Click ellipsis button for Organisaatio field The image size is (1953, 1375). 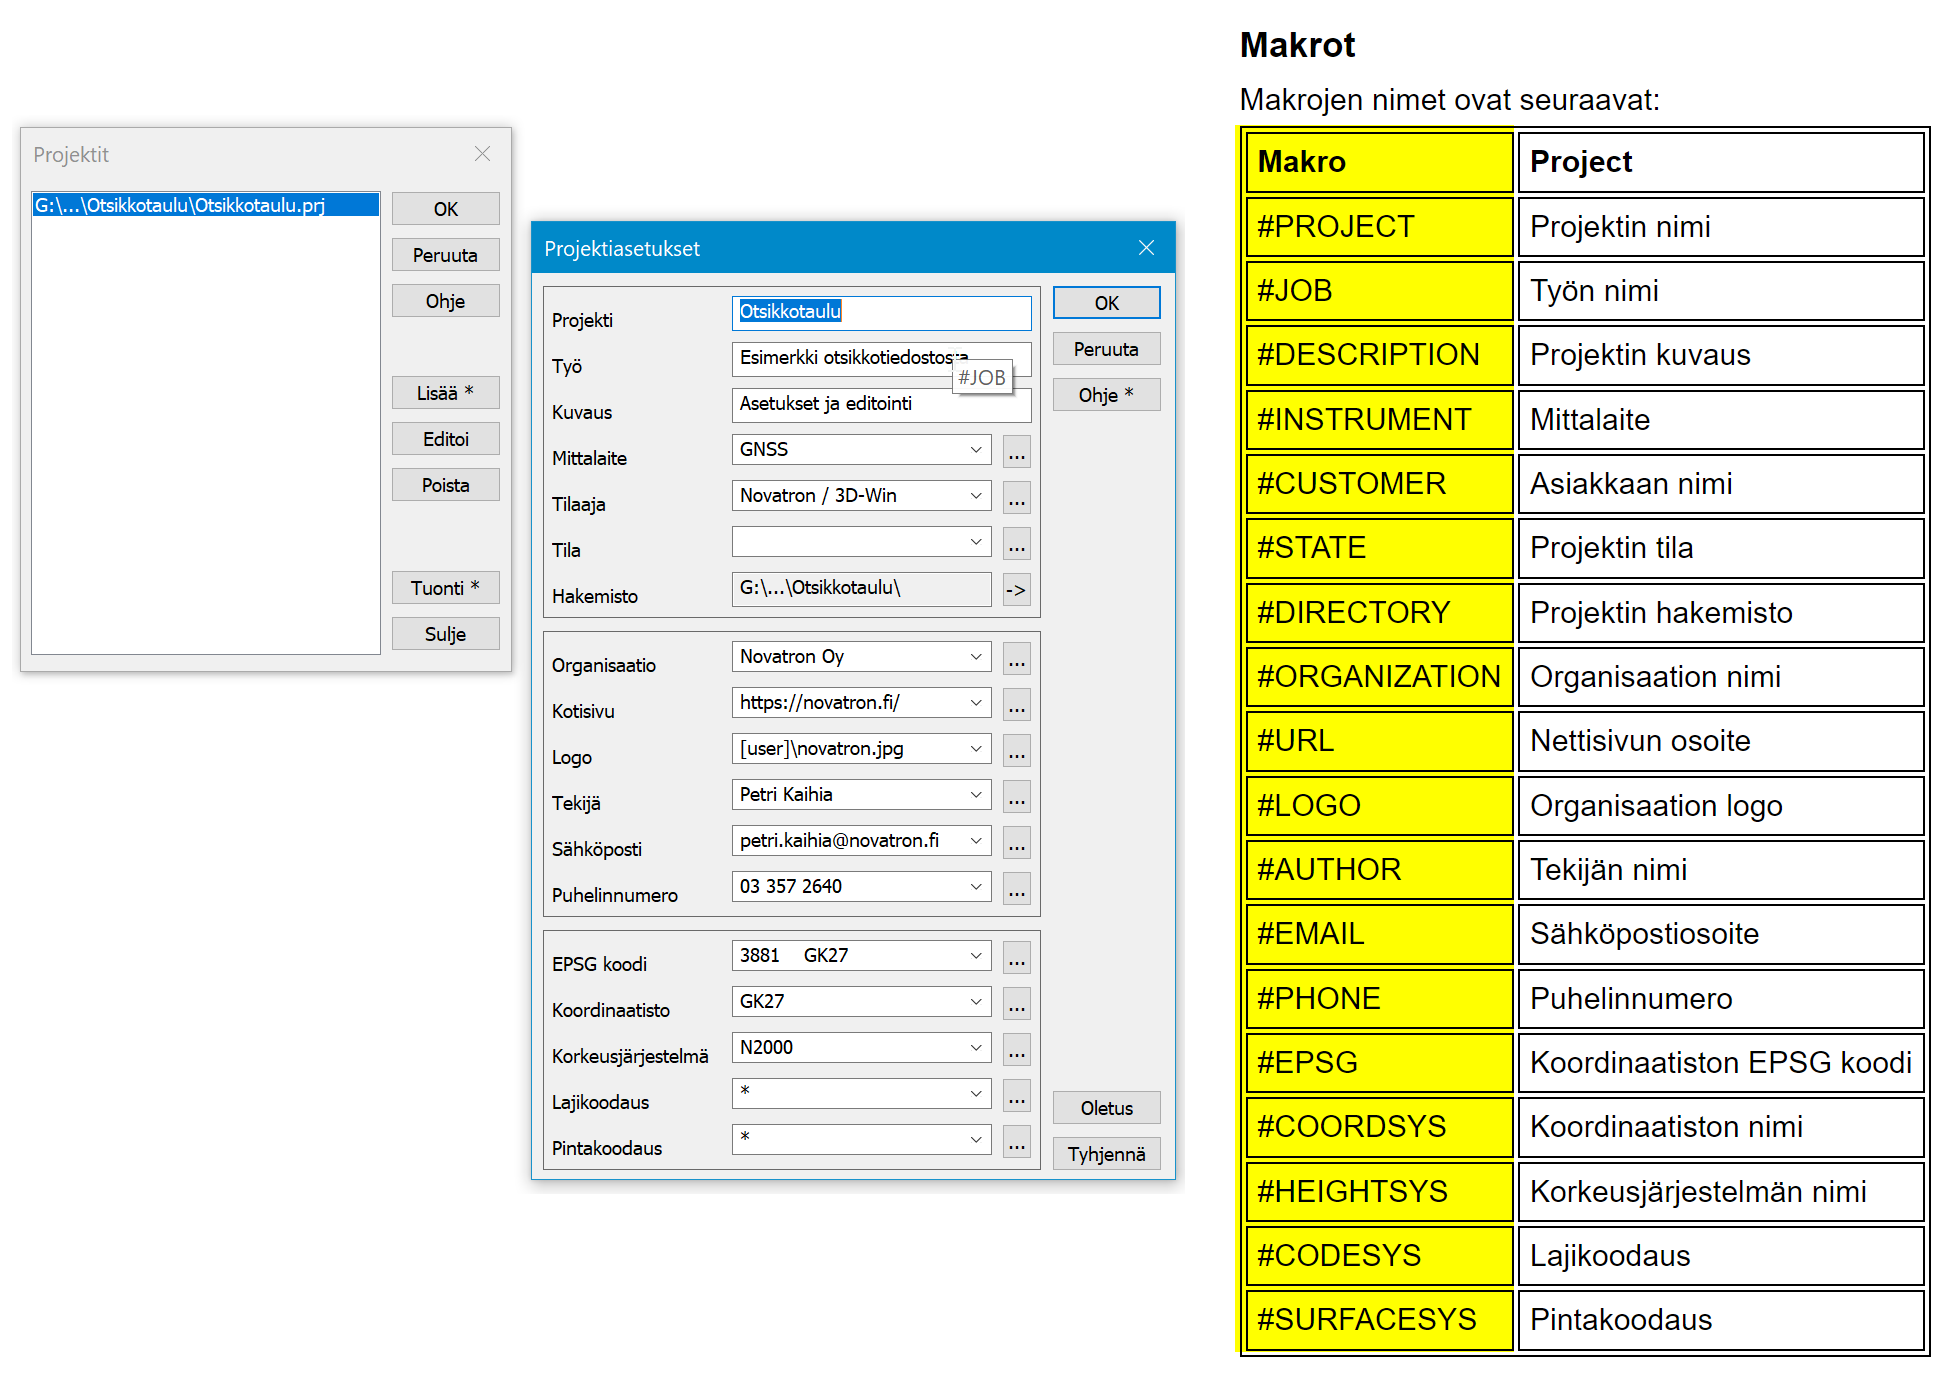(1016, 658)
